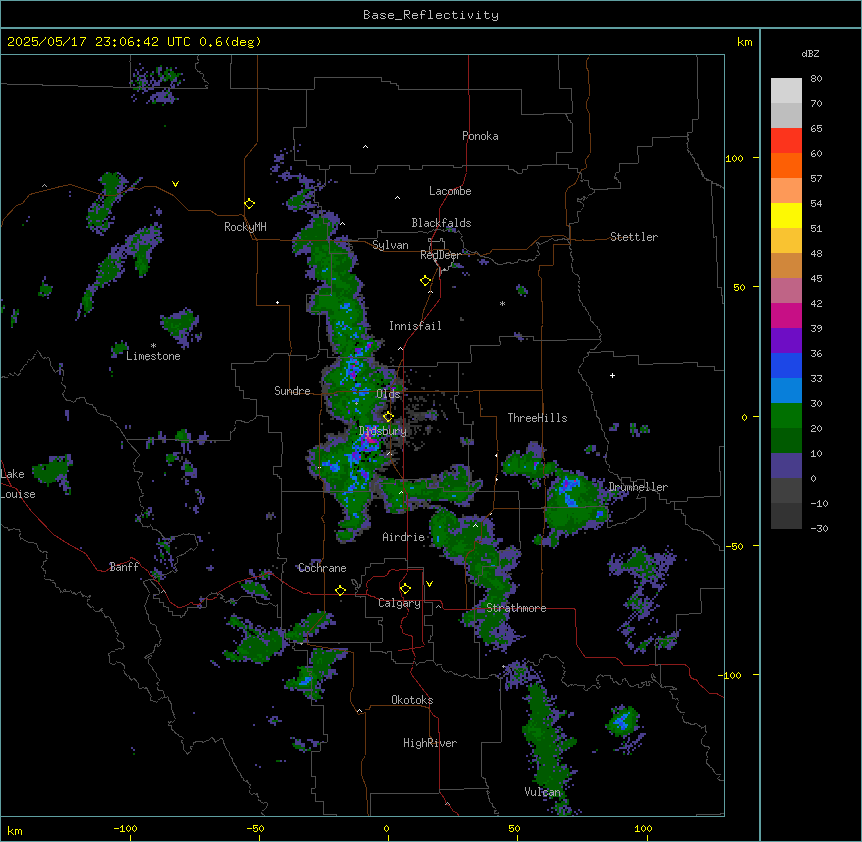Select the magenta 39-42 dBZ legend swatch
This screenshot has width=862, height=842.
coord(786,315)
